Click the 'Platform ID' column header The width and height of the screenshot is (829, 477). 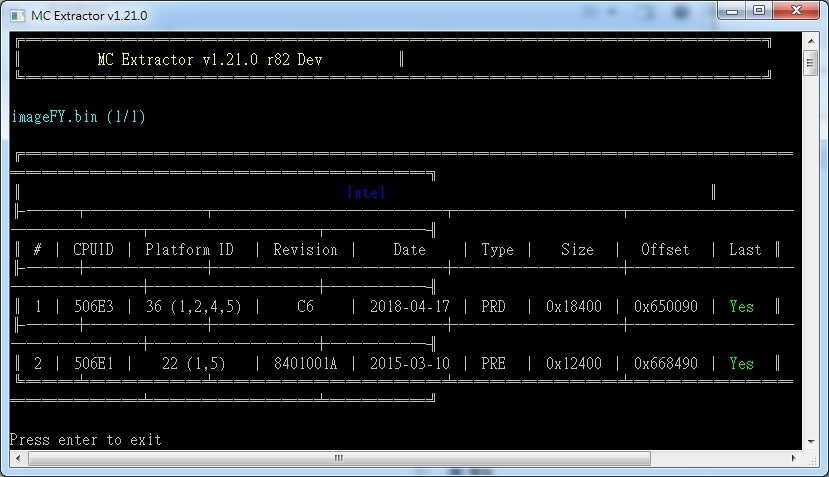[189, 249]
